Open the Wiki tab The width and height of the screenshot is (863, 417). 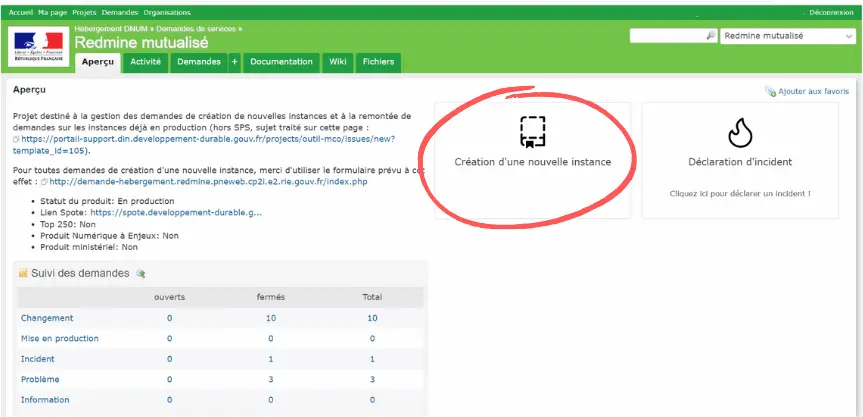click(337, 62)
